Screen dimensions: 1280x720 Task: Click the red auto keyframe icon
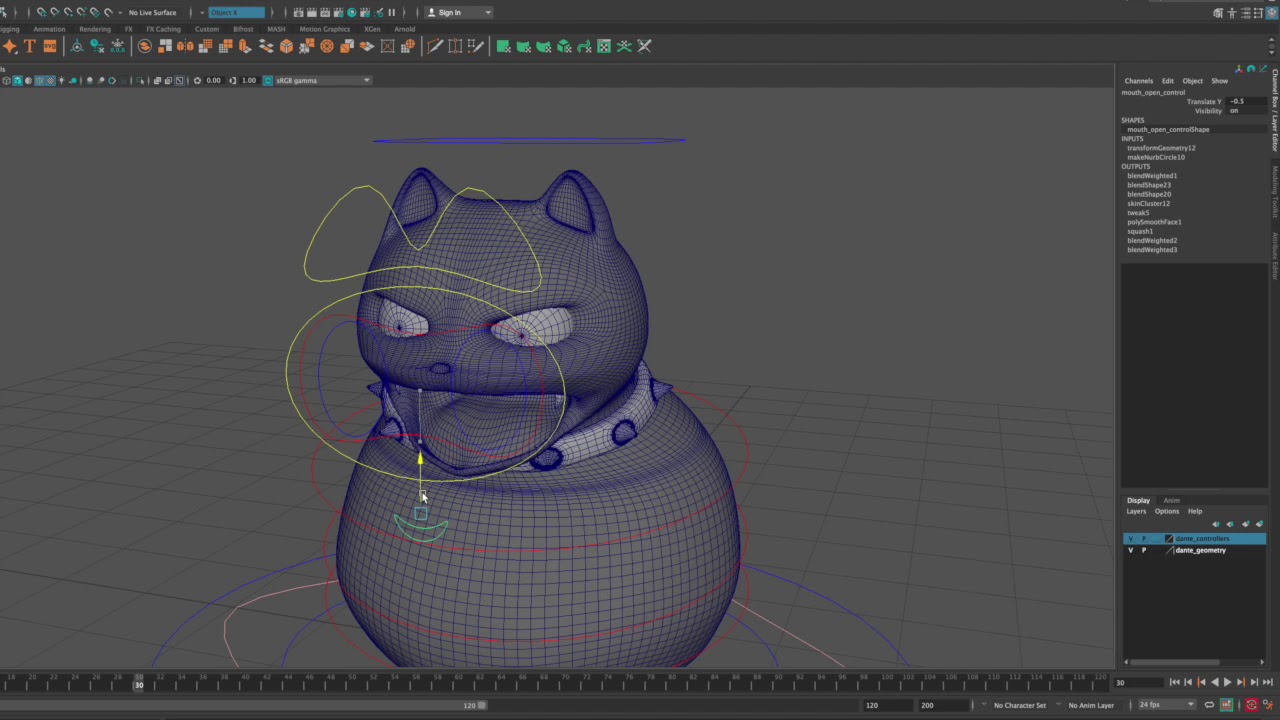click(x=1251, y=705)
